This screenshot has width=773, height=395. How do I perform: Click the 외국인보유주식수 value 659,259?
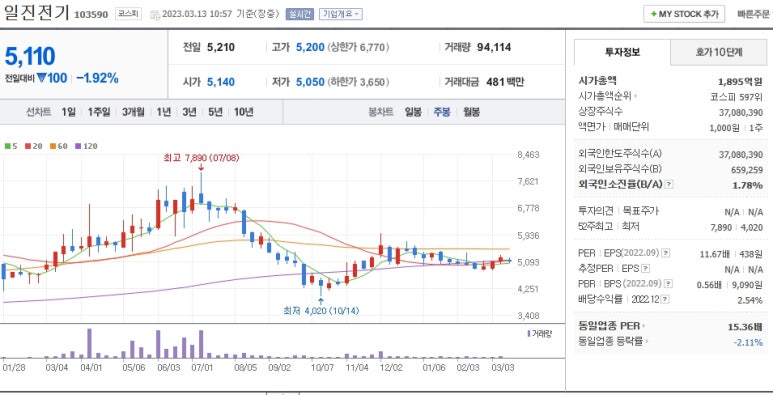coord(746,170)
